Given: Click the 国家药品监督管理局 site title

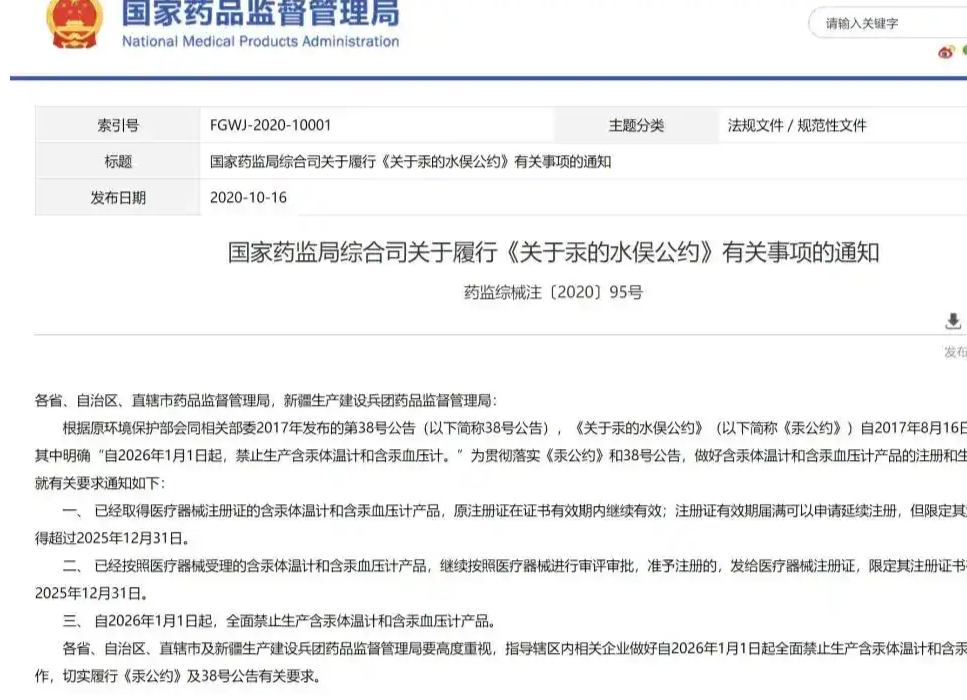Looking at the screenshot, I should click(x=260, y=13).
